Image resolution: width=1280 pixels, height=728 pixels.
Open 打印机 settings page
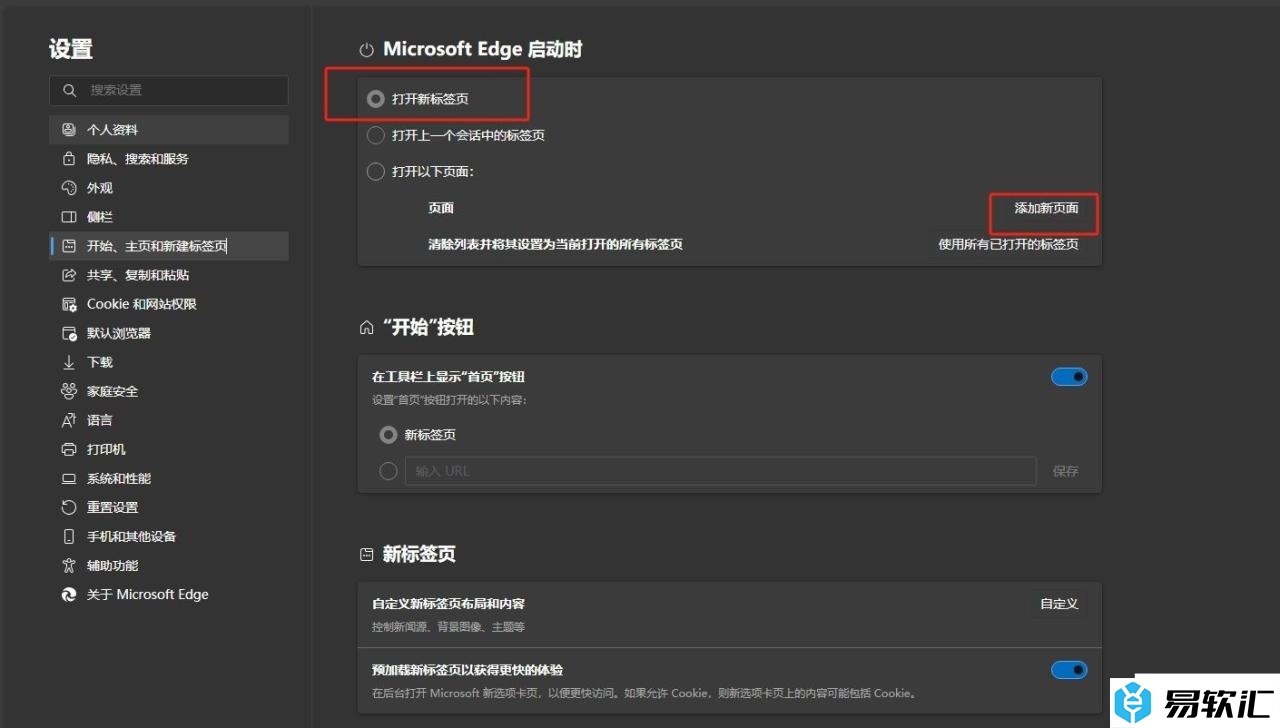[169, 449]
